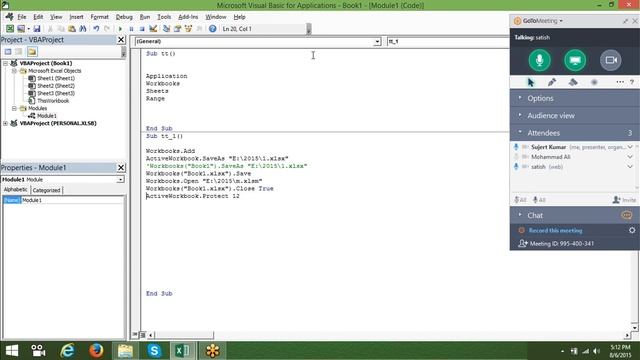Click the Insert UserForm toolbar icon
Screen dimensions: 640x360
pos(21,29)
